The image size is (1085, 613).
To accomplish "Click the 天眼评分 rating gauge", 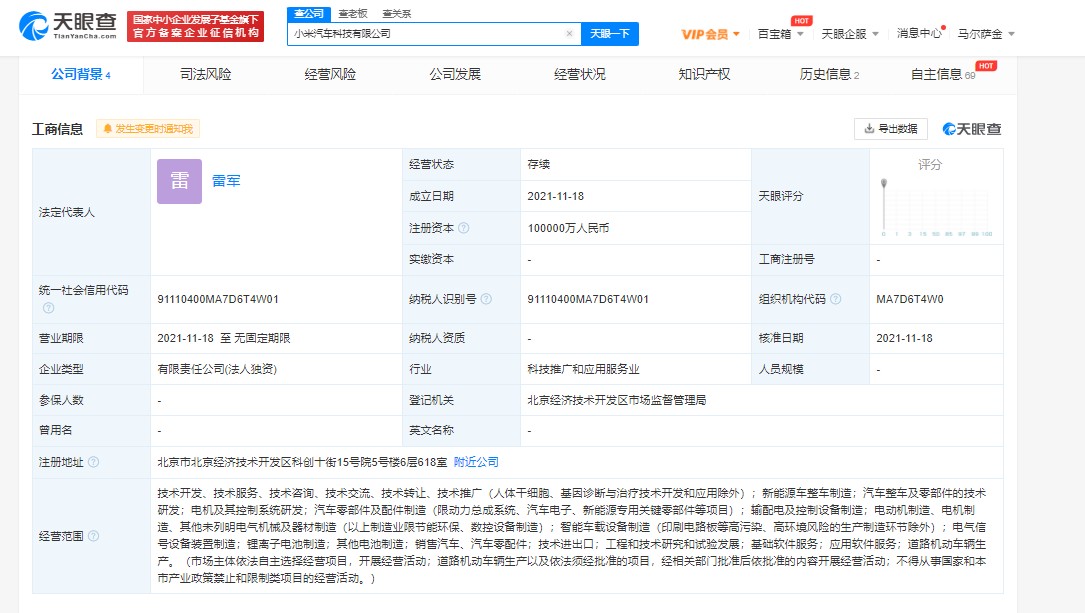I will coord(935,200).
